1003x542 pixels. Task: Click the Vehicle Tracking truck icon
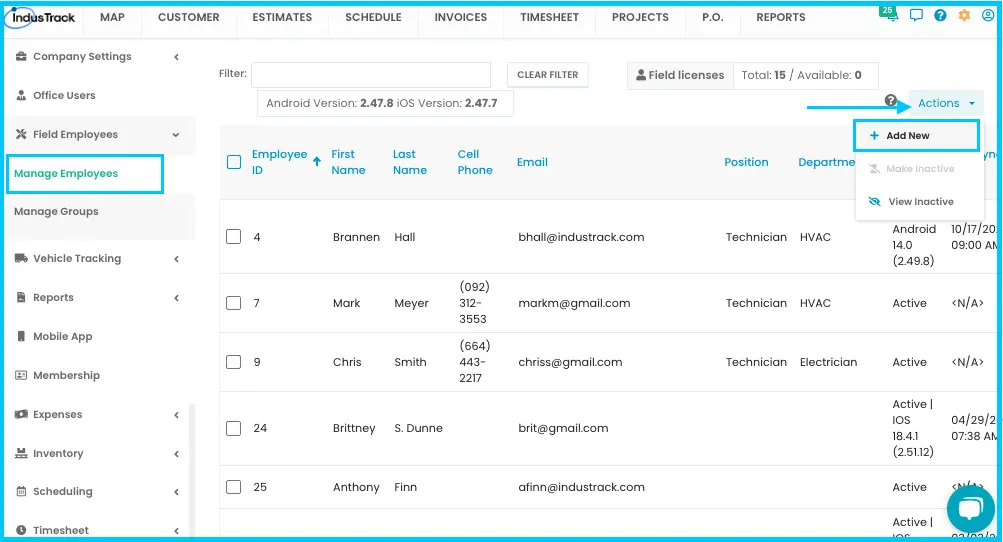click(21, 259)
